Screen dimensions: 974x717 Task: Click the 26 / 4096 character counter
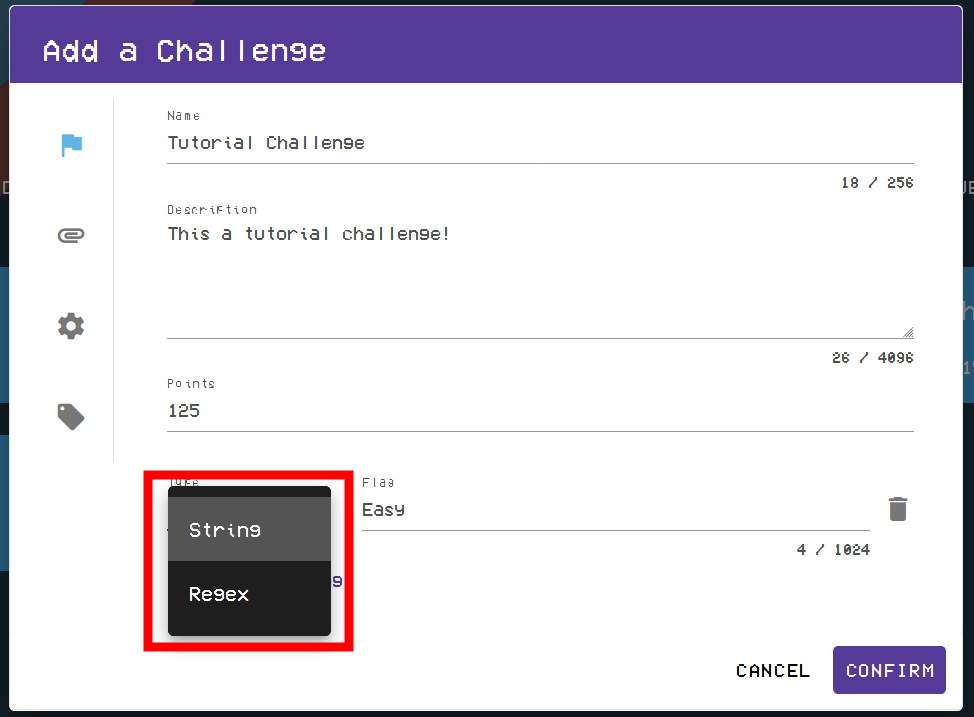tap(873, 357)
